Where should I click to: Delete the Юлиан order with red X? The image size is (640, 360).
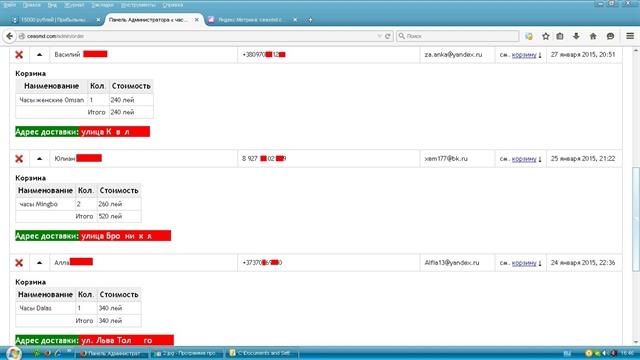pyautogui.click(x=19, y=159)
